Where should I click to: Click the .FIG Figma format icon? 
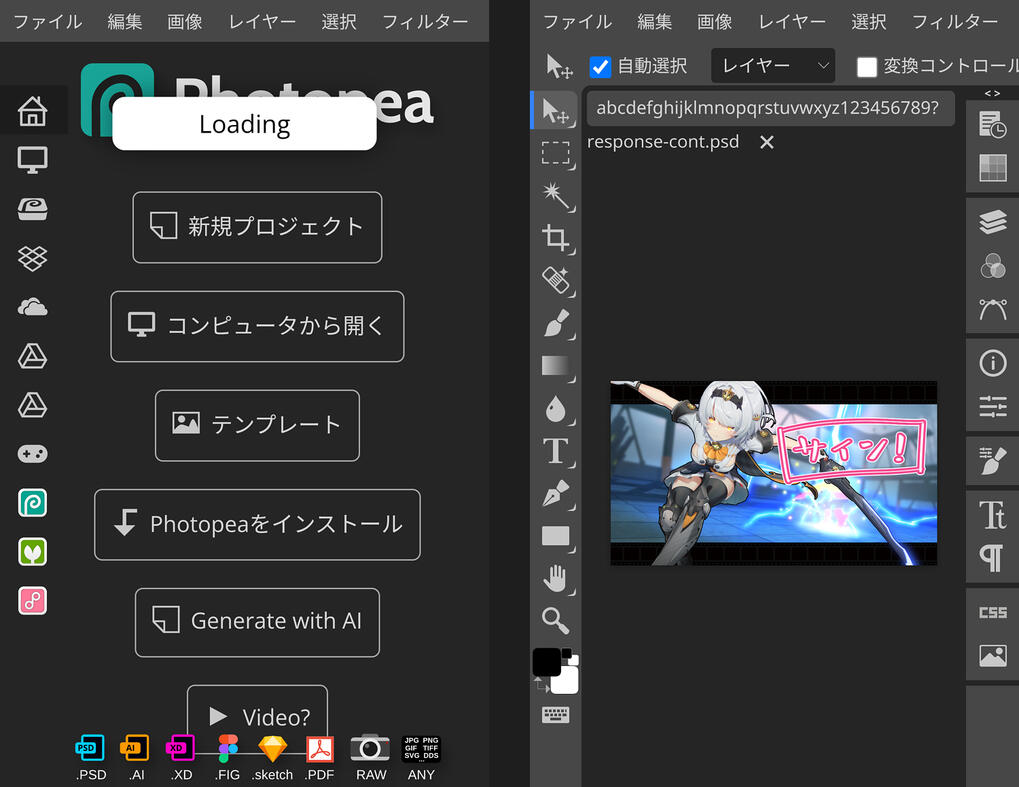[x=227, y=757]
